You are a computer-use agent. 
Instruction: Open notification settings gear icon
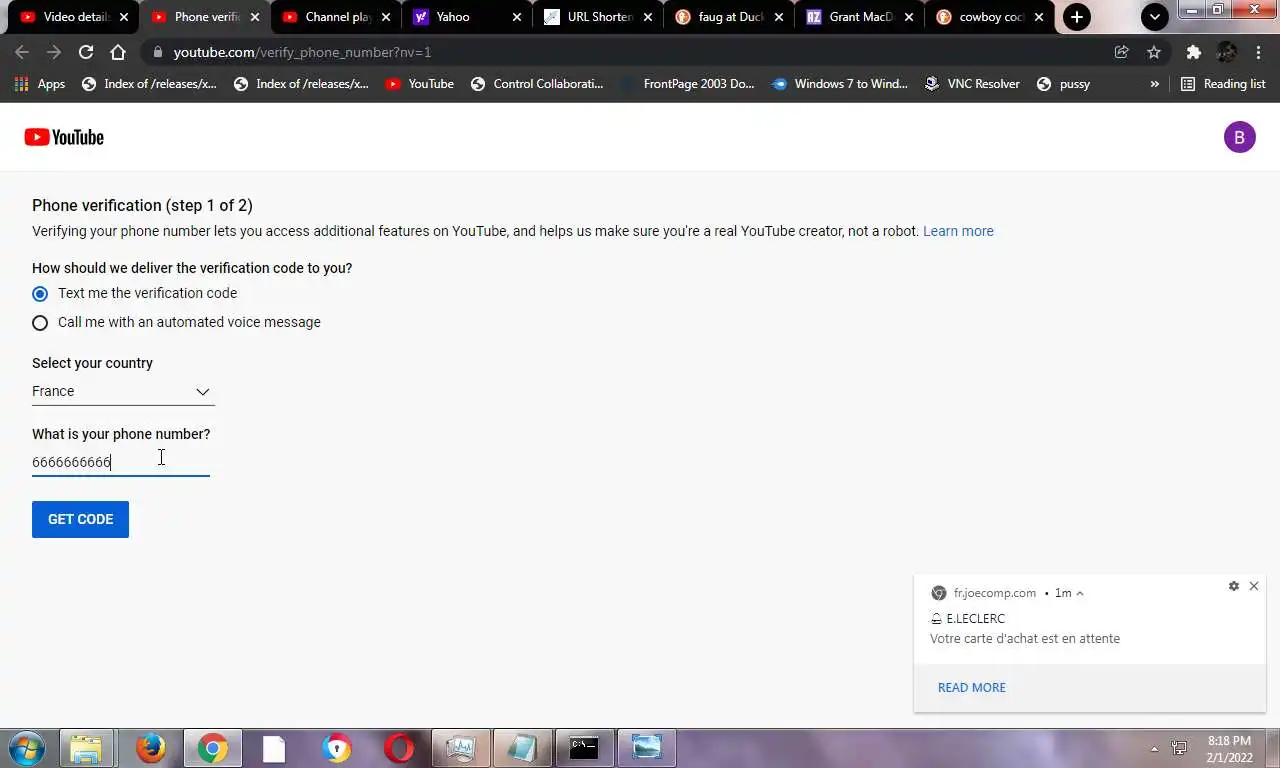point(1234,586)
